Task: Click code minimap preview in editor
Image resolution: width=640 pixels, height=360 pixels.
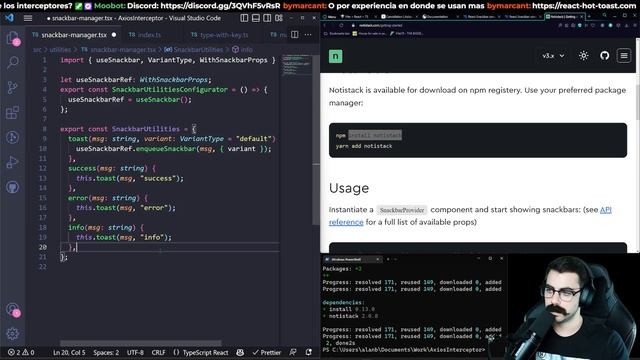Action: click(297, 64)
